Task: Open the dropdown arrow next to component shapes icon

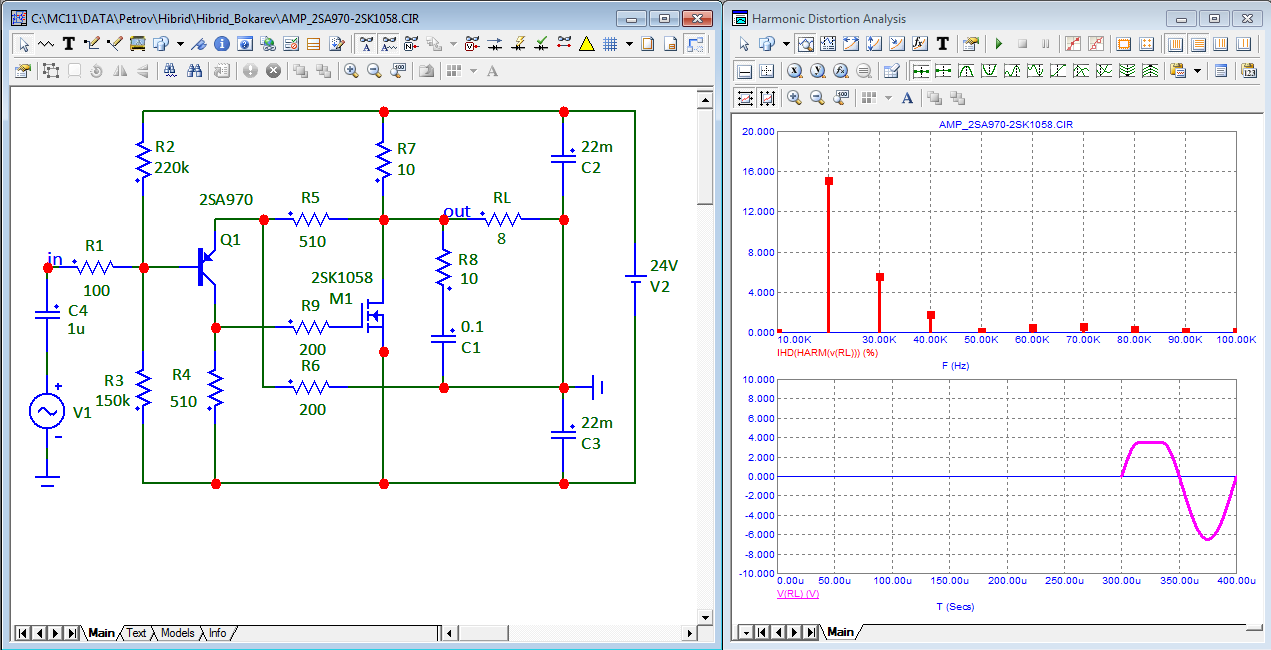Action: [x=180, y=44]
